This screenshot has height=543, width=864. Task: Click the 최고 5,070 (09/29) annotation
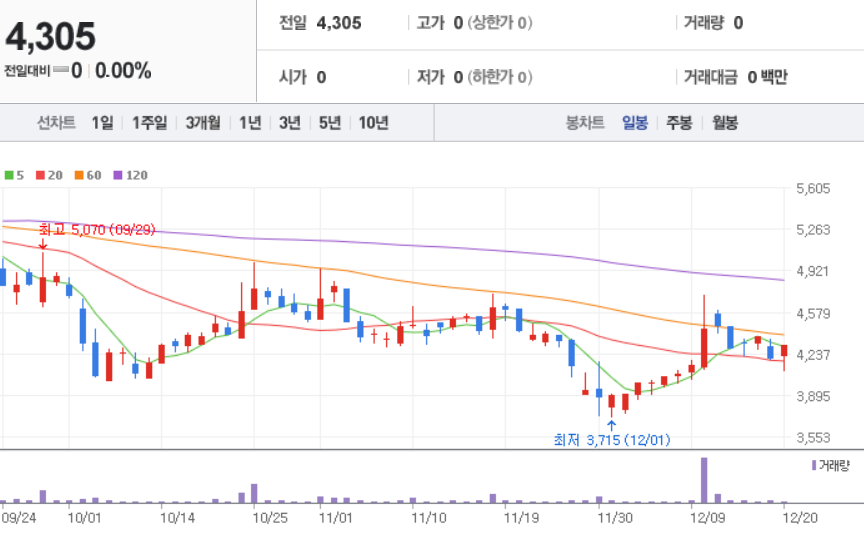tap(97, 229)
